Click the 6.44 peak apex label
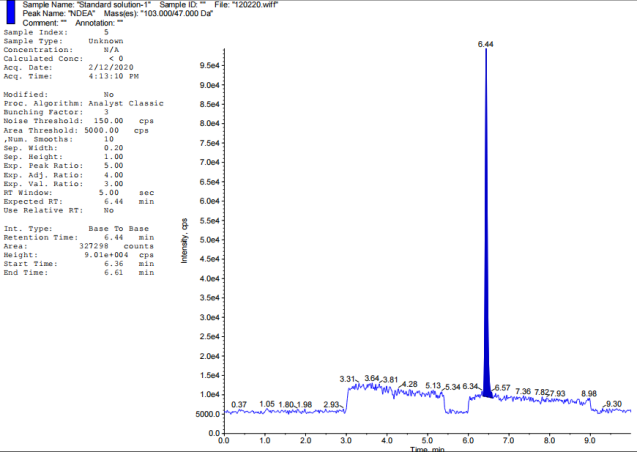637x452 pixels. click(x=486, y=45)
